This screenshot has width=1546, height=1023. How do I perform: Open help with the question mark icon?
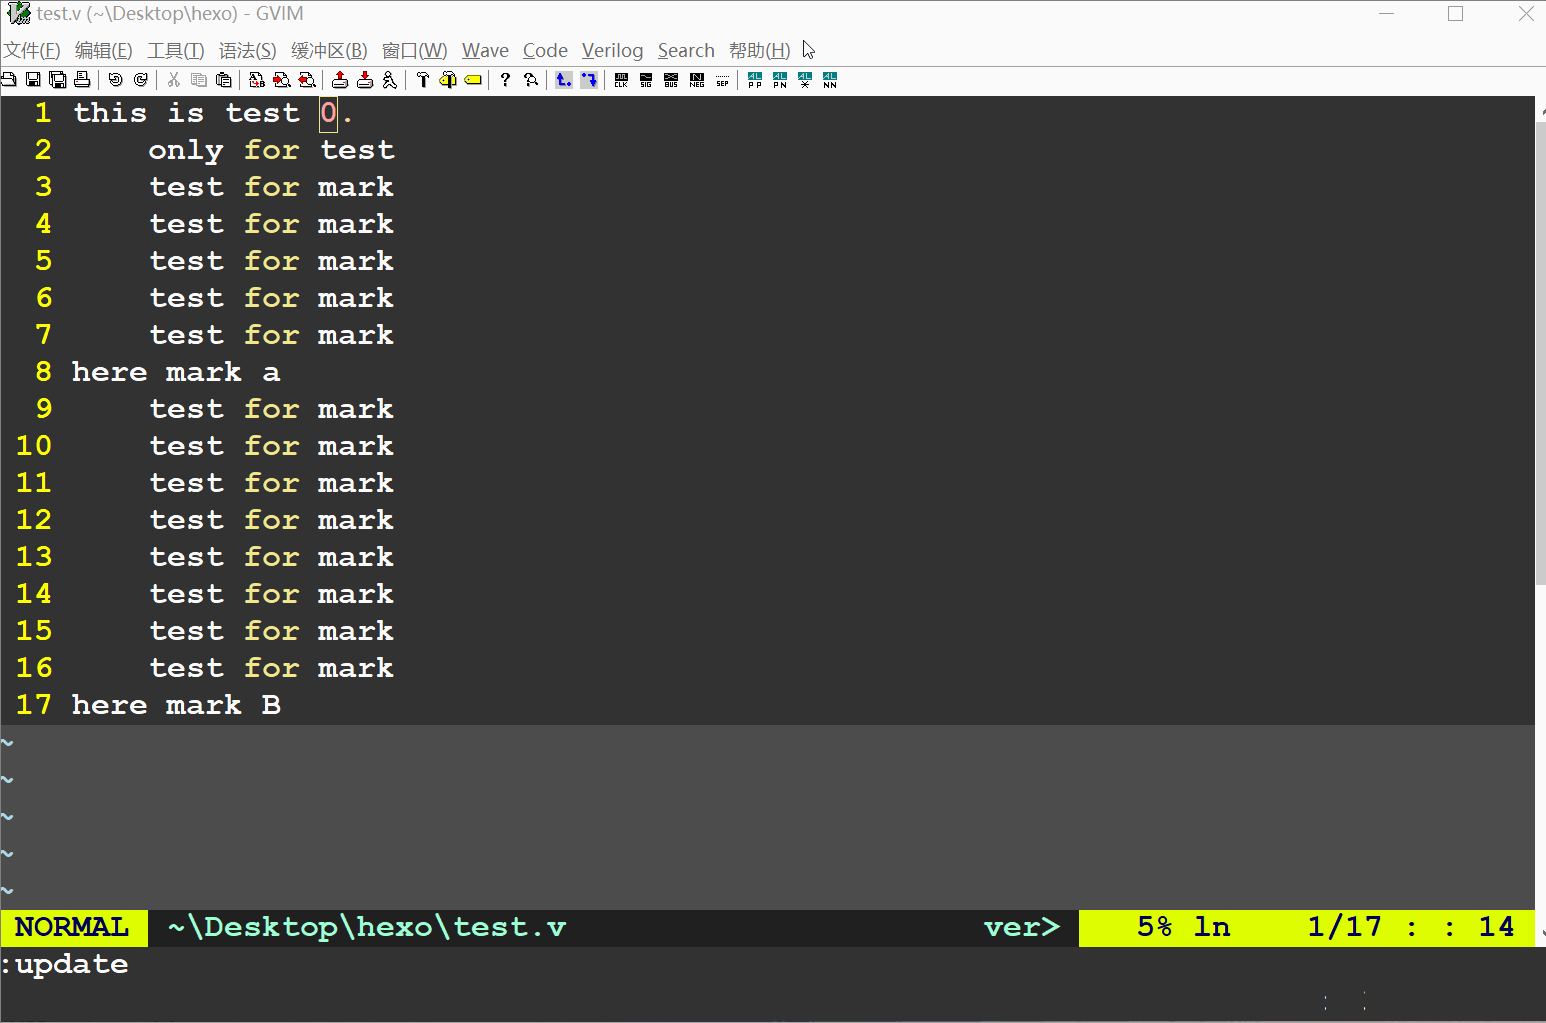coord(505,80)
